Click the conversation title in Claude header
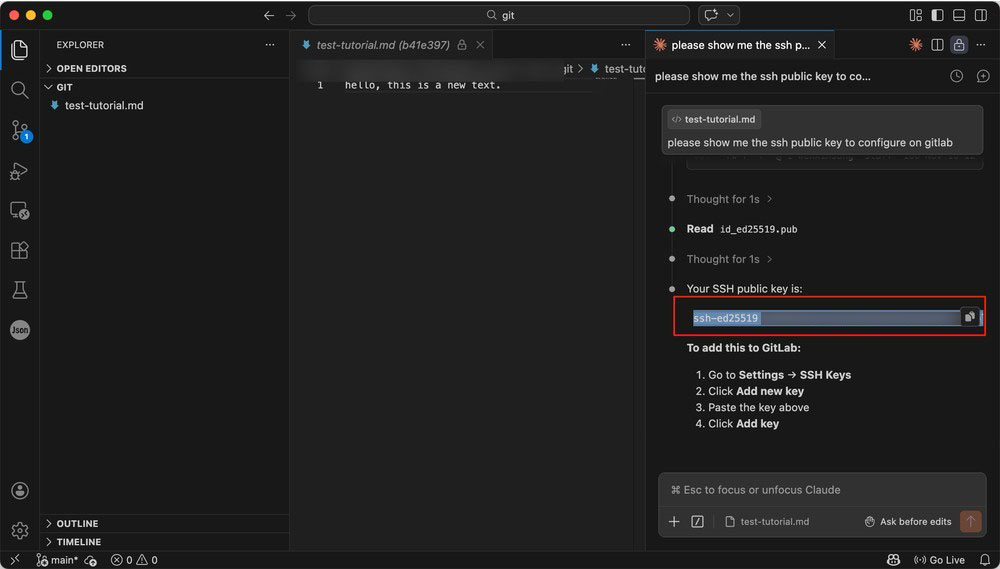Image resolution: width=1000 pixels, height=569 pixels. pos(763,77)
